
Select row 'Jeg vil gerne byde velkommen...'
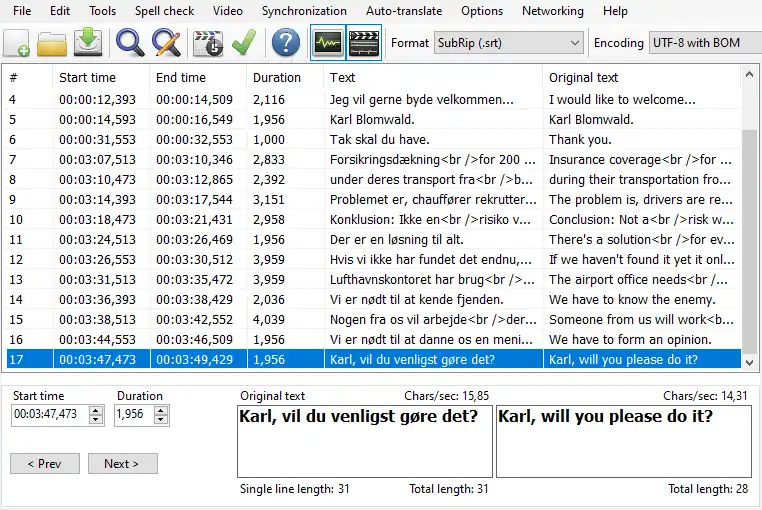click(374, 100)
